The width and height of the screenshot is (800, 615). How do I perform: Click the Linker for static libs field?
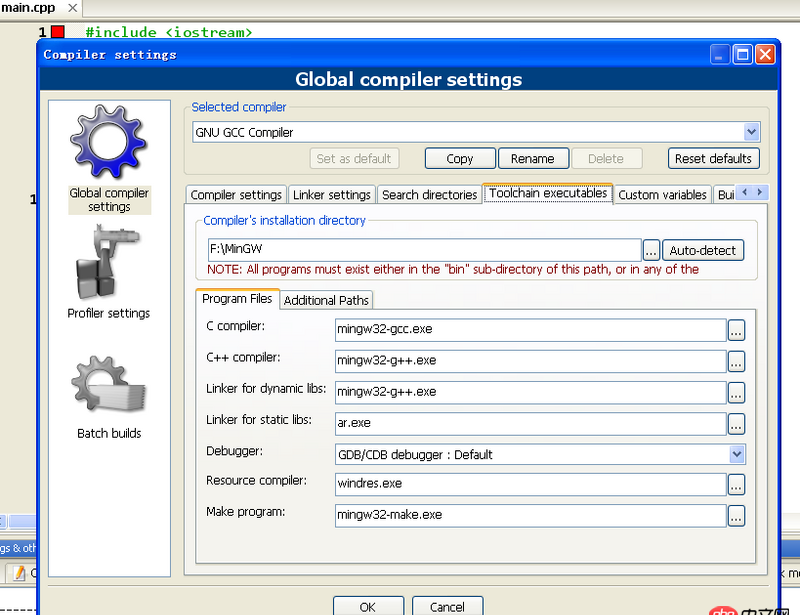click(531, 424)
